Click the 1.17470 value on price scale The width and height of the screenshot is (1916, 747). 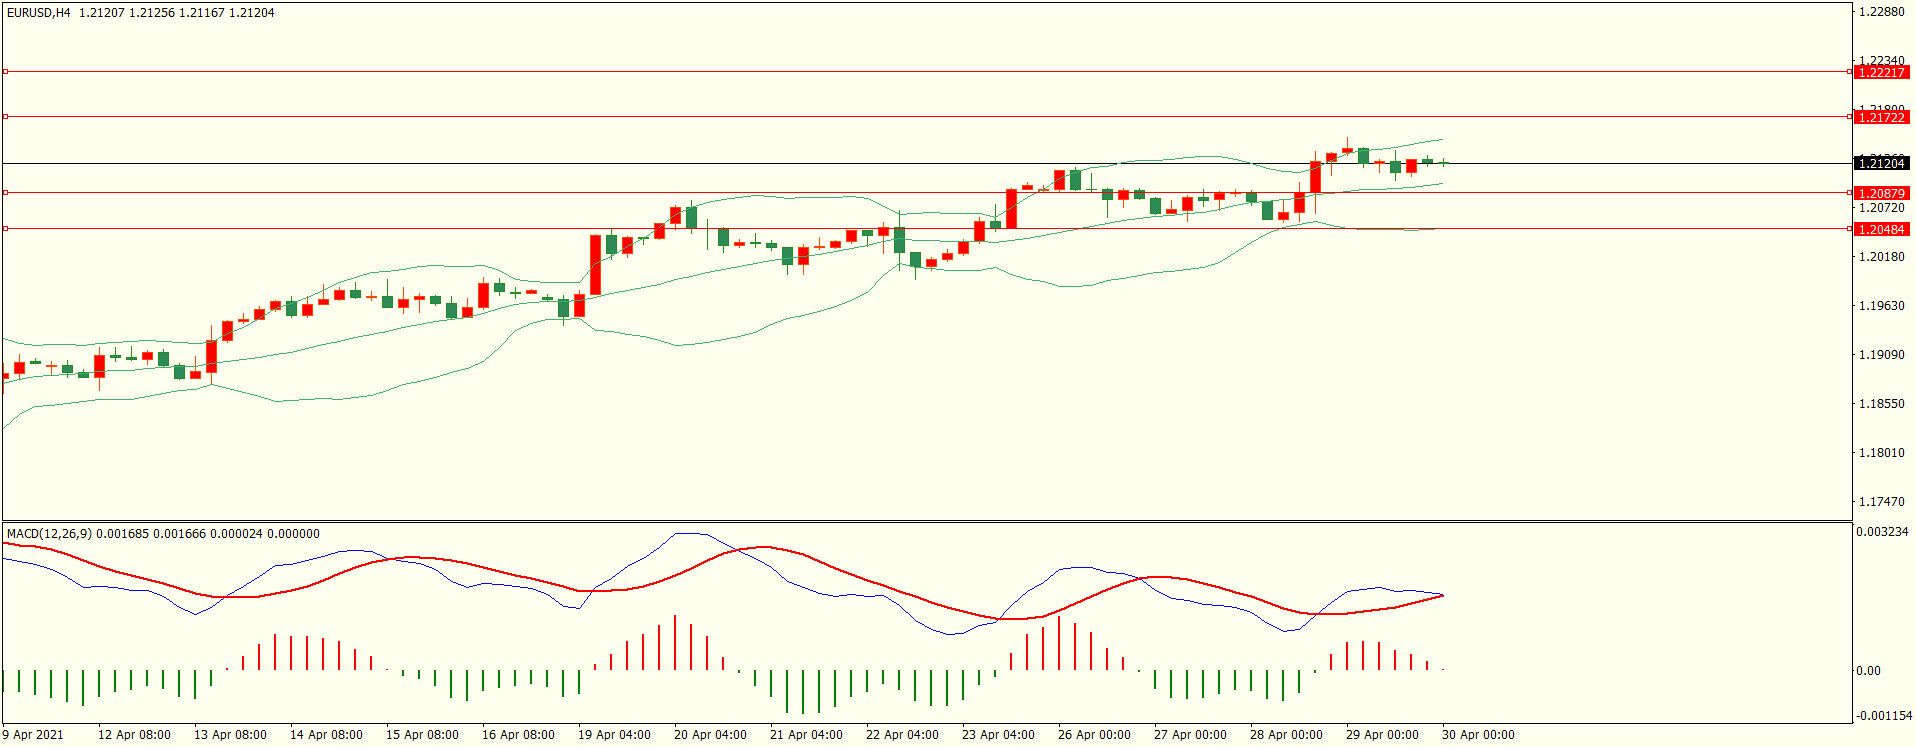point(1881,502)
